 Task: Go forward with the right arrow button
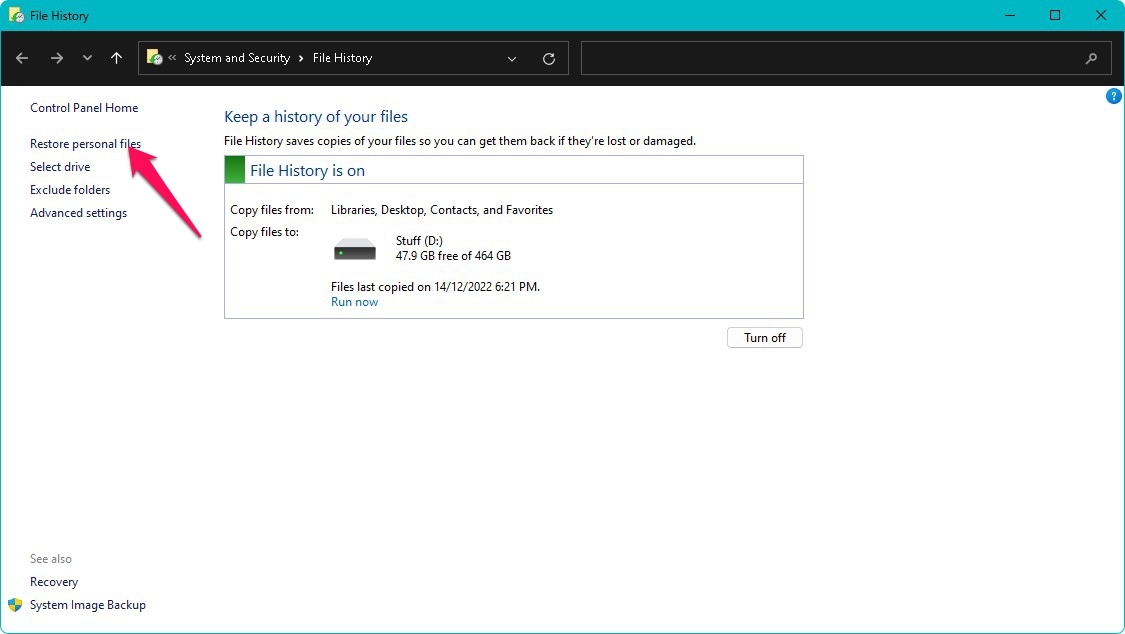(x=57, y=58)
